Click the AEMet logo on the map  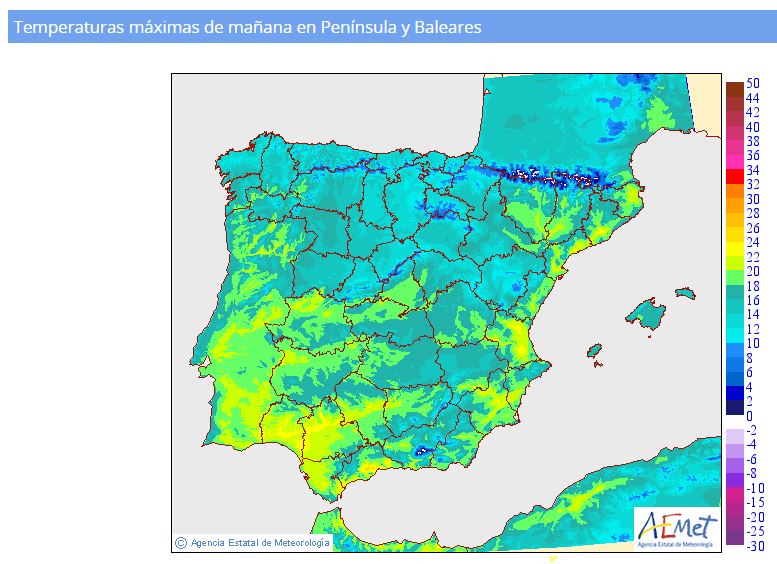[x=676, y=526]
